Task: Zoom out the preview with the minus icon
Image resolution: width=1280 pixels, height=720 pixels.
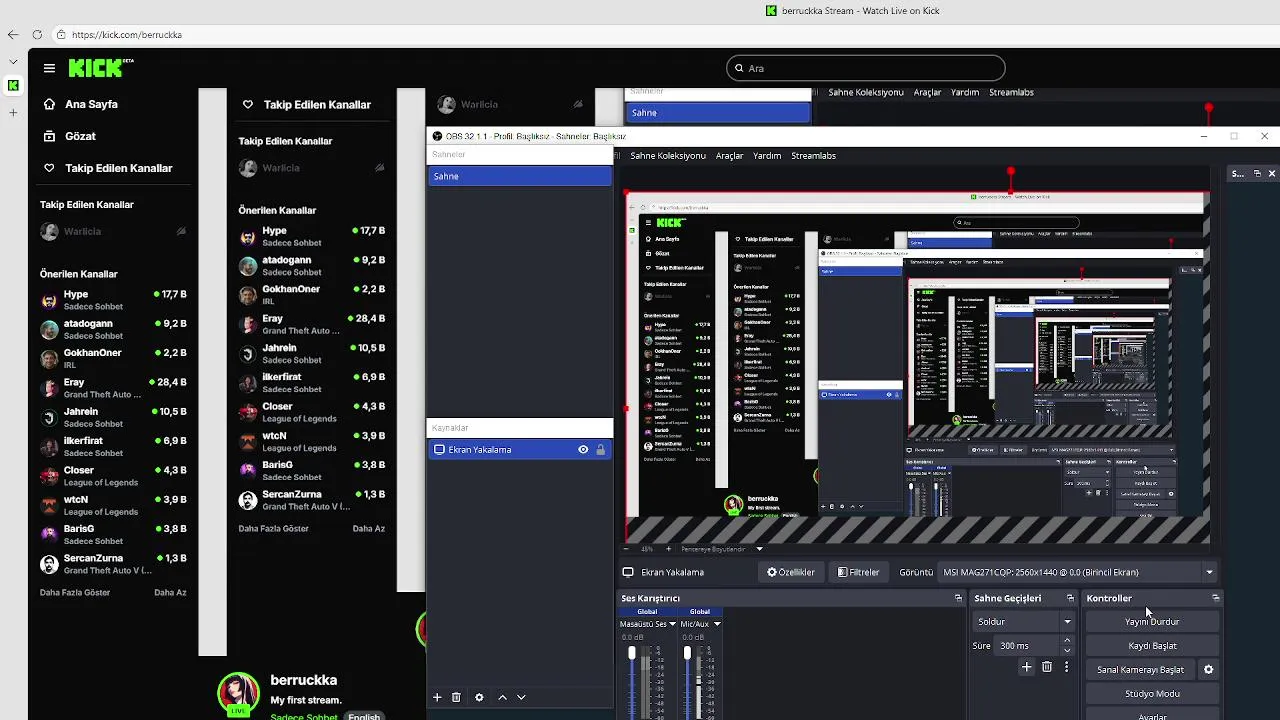Action: click(628, 549)
